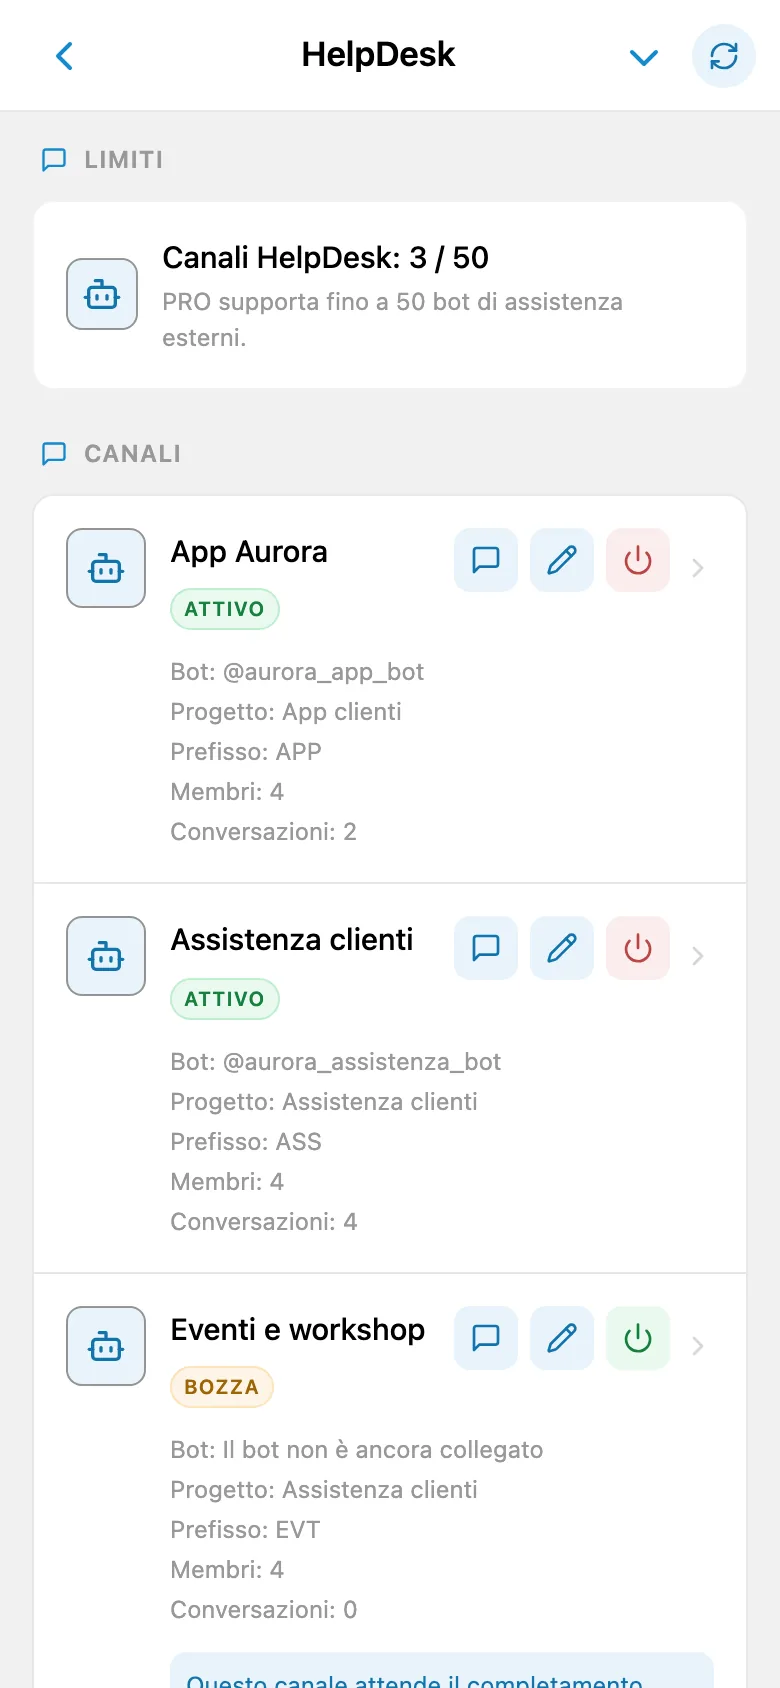Edit the App Aurora channel
The width and height of the screenshot is (780, 1688).
(562, 560)
